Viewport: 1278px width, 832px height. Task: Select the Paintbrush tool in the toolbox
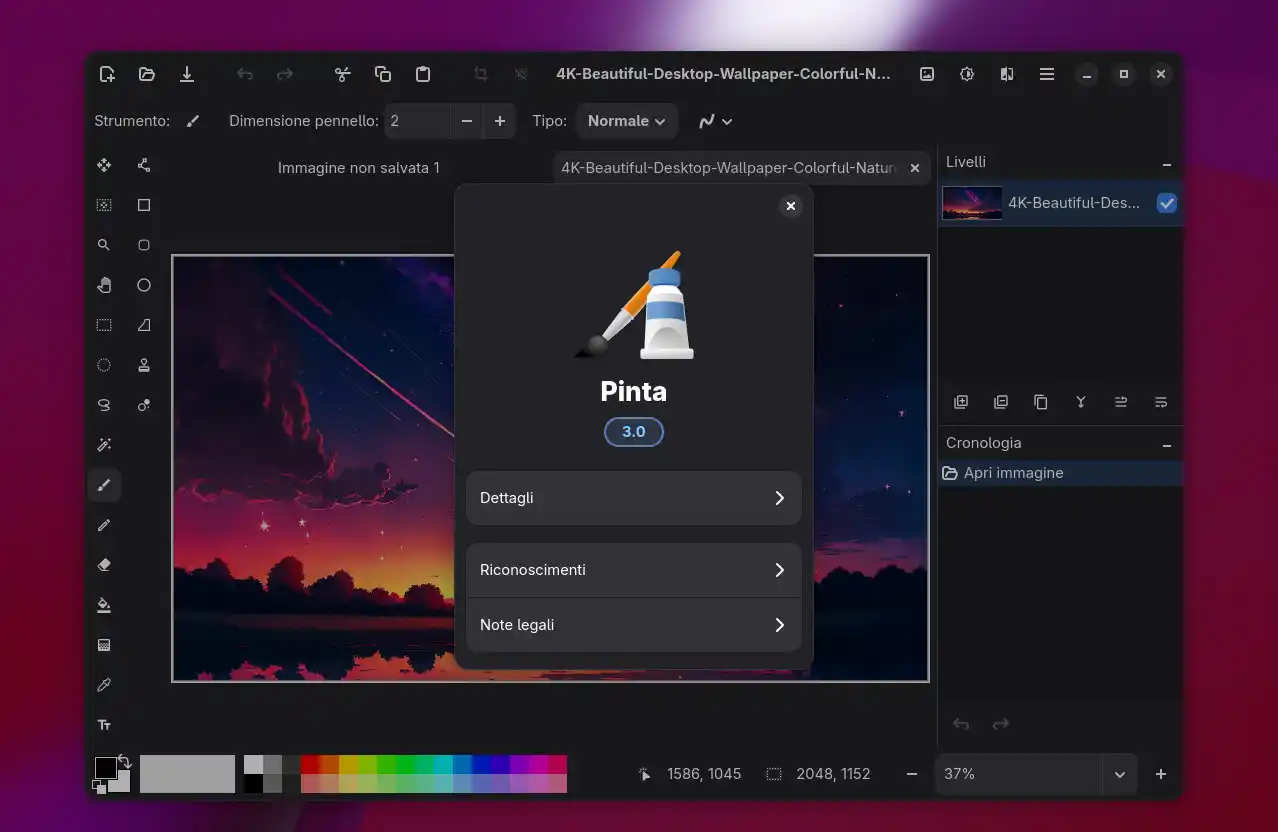[104, 486]
